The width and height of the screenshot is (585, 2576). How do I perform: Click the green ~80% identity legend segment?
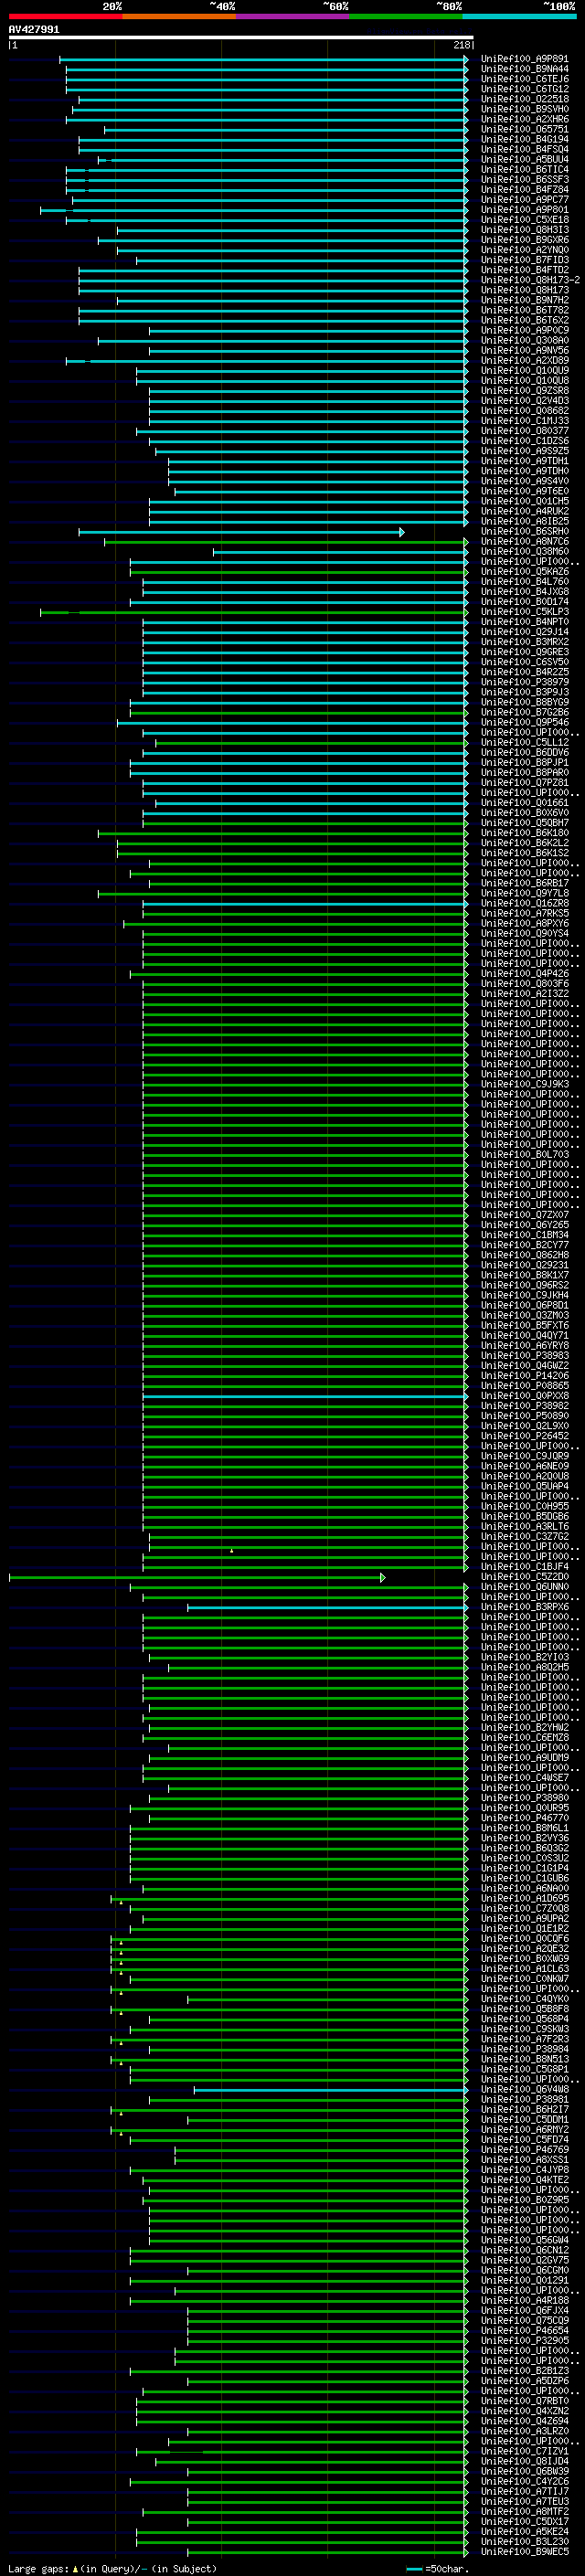[406, 16]
